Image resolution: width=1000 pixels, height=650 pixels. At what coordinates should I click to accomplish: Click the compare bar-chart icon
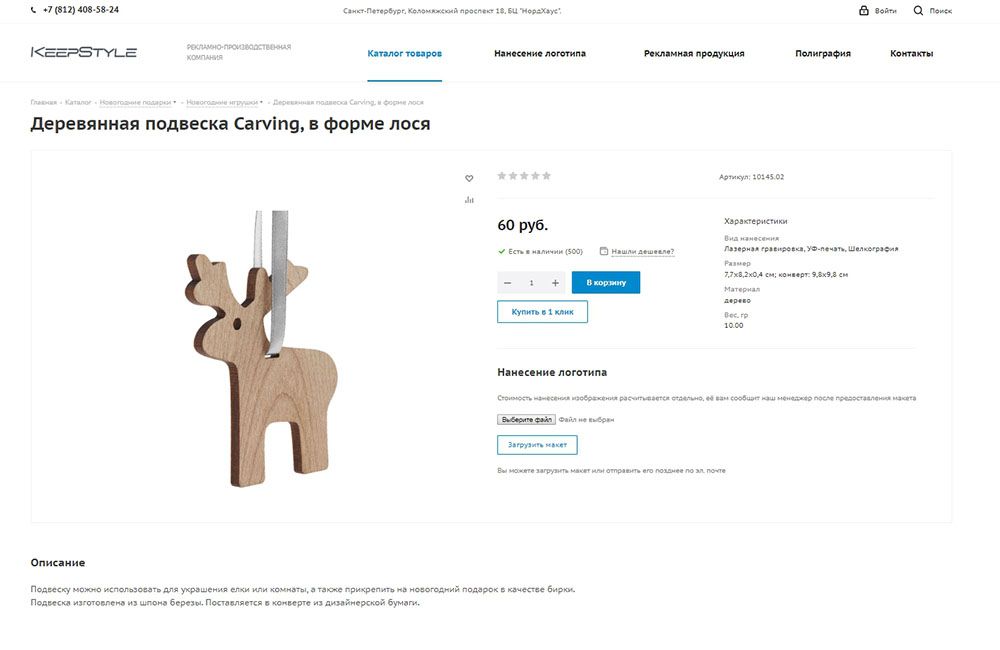469,200
